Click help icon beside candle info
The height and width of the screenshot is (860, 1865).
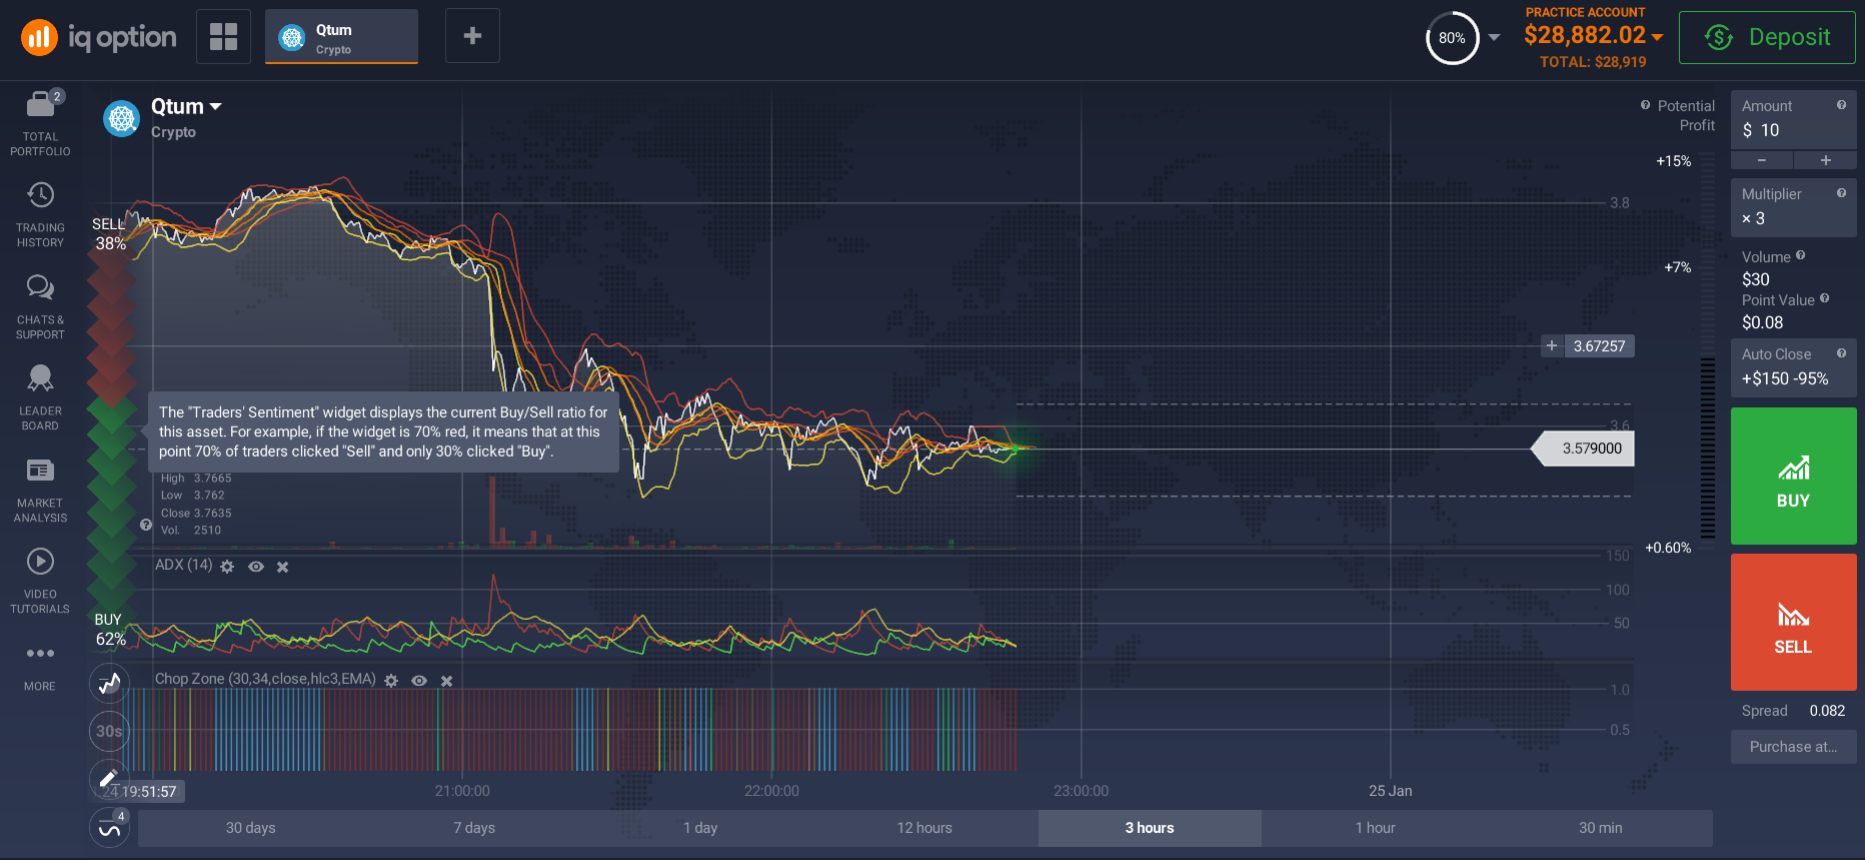click(146, 525)
